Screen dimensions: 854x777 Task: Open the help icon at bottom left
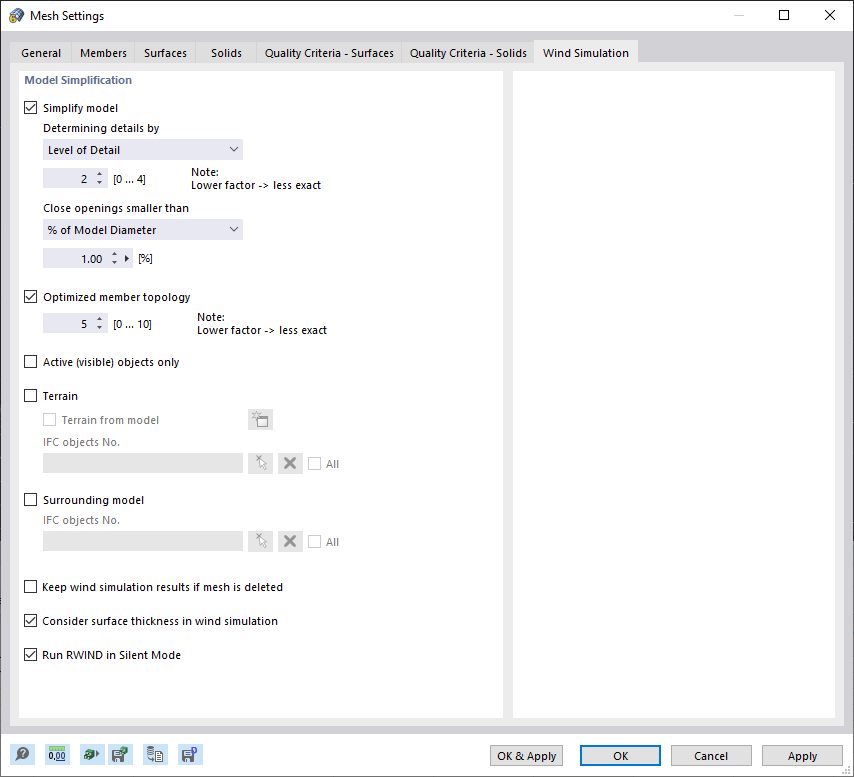(x=22, y=755)
